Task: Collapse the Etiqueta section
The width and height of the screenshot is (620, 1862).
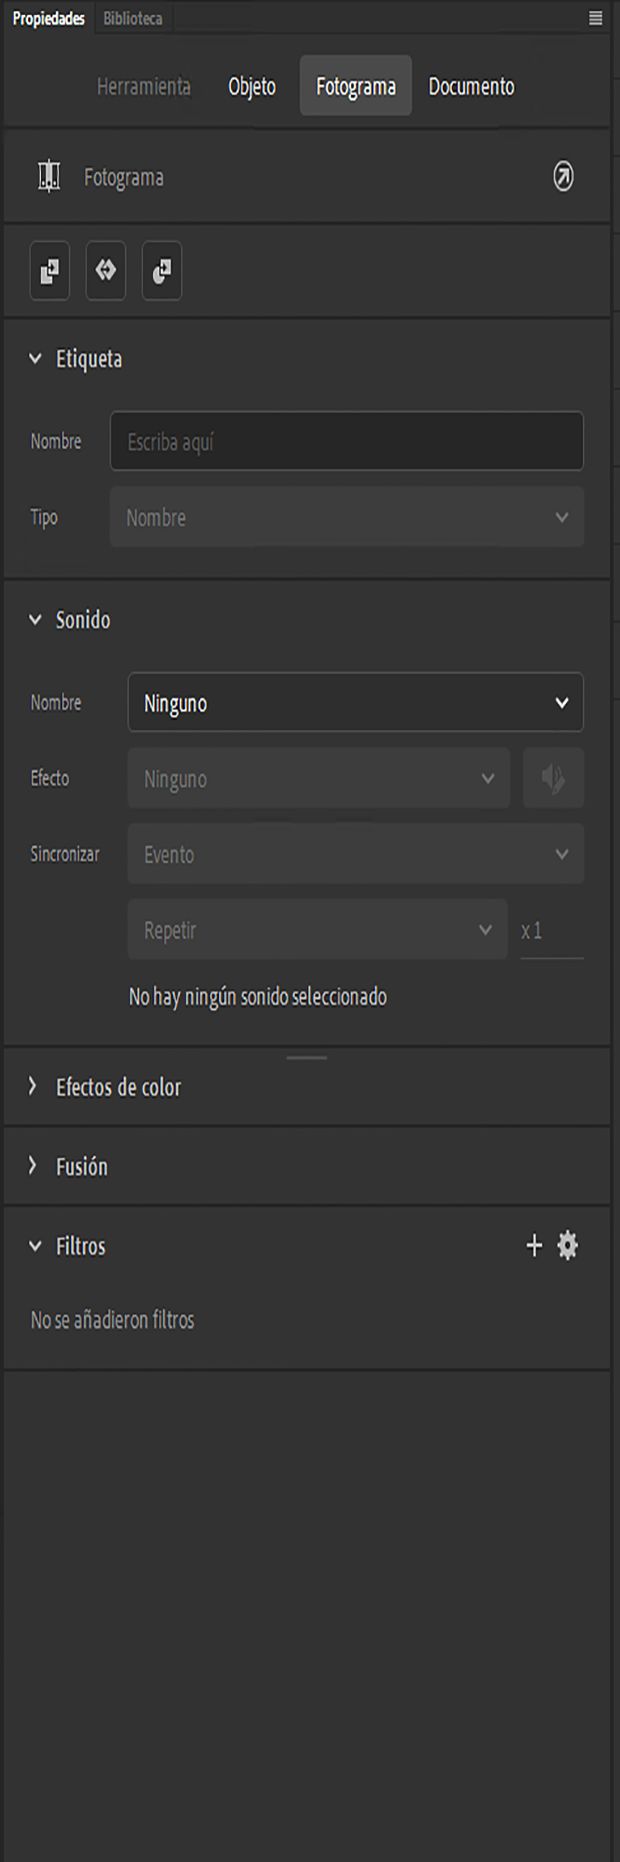Action: coord(35,359)
